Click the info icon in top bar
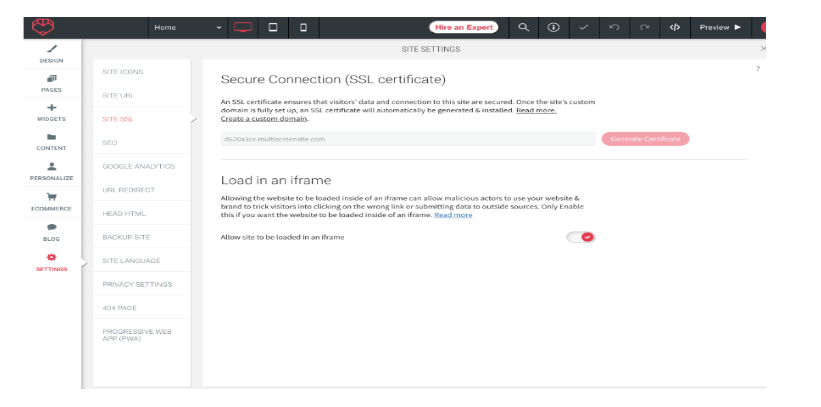This screenshot has height=407, width=821. [553, 27]
